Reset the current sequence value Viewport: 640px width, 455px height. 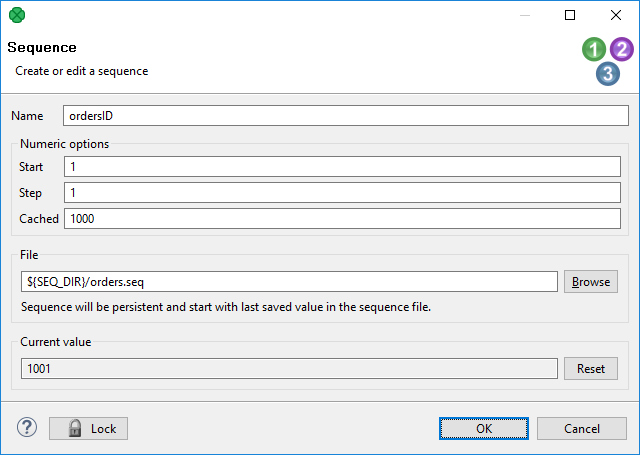click(591, 369)
